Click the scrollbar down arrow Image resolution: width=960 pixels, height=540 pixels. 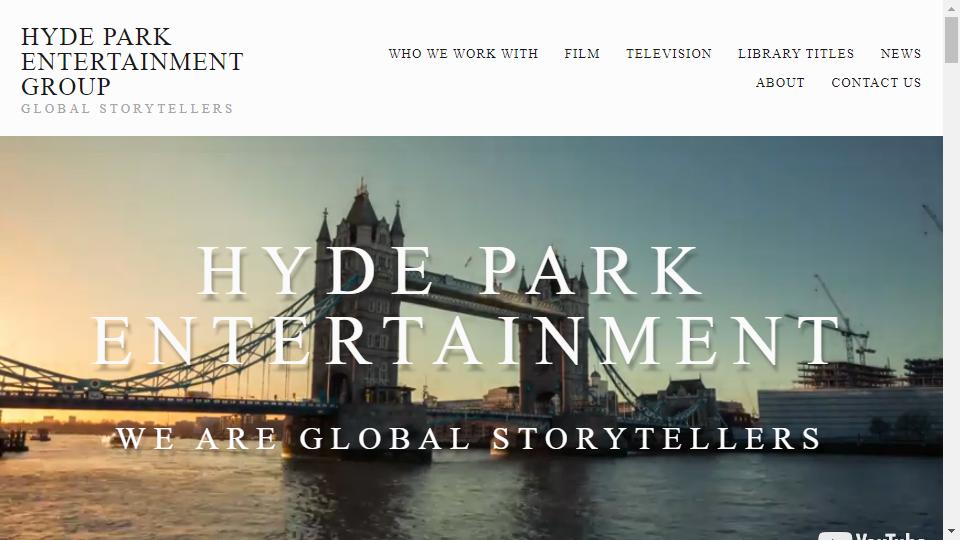(x=951, y=533)
